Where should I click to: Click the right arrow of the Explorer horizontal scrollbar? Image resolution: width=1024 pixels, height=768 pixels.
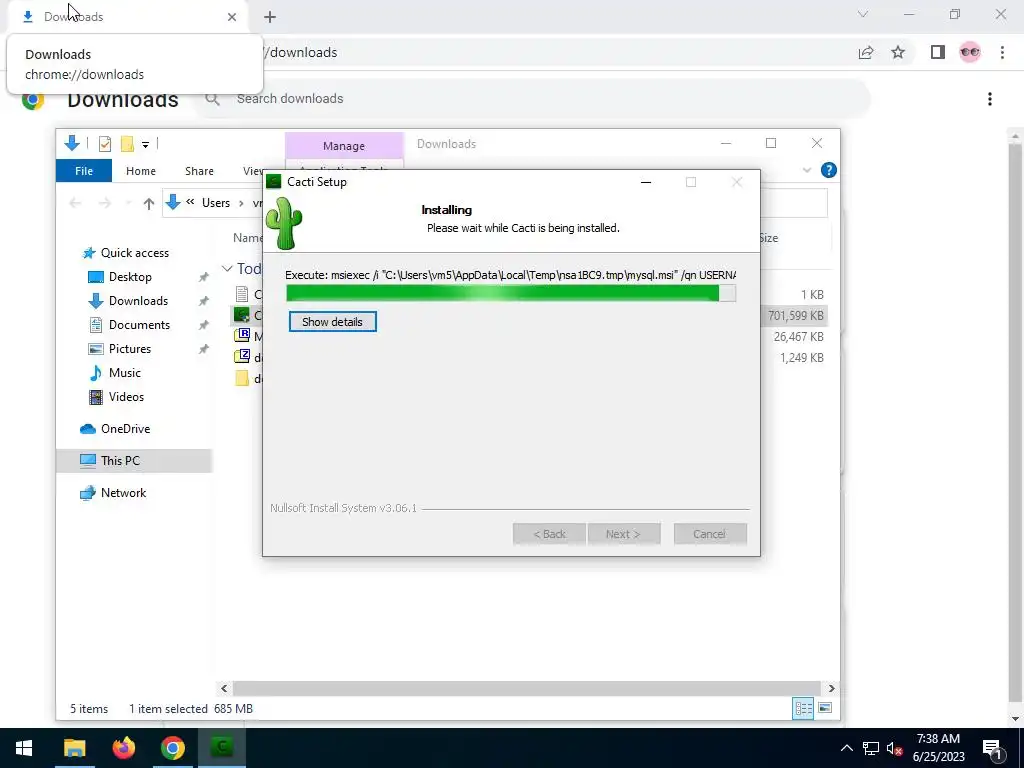coord(831,689)
